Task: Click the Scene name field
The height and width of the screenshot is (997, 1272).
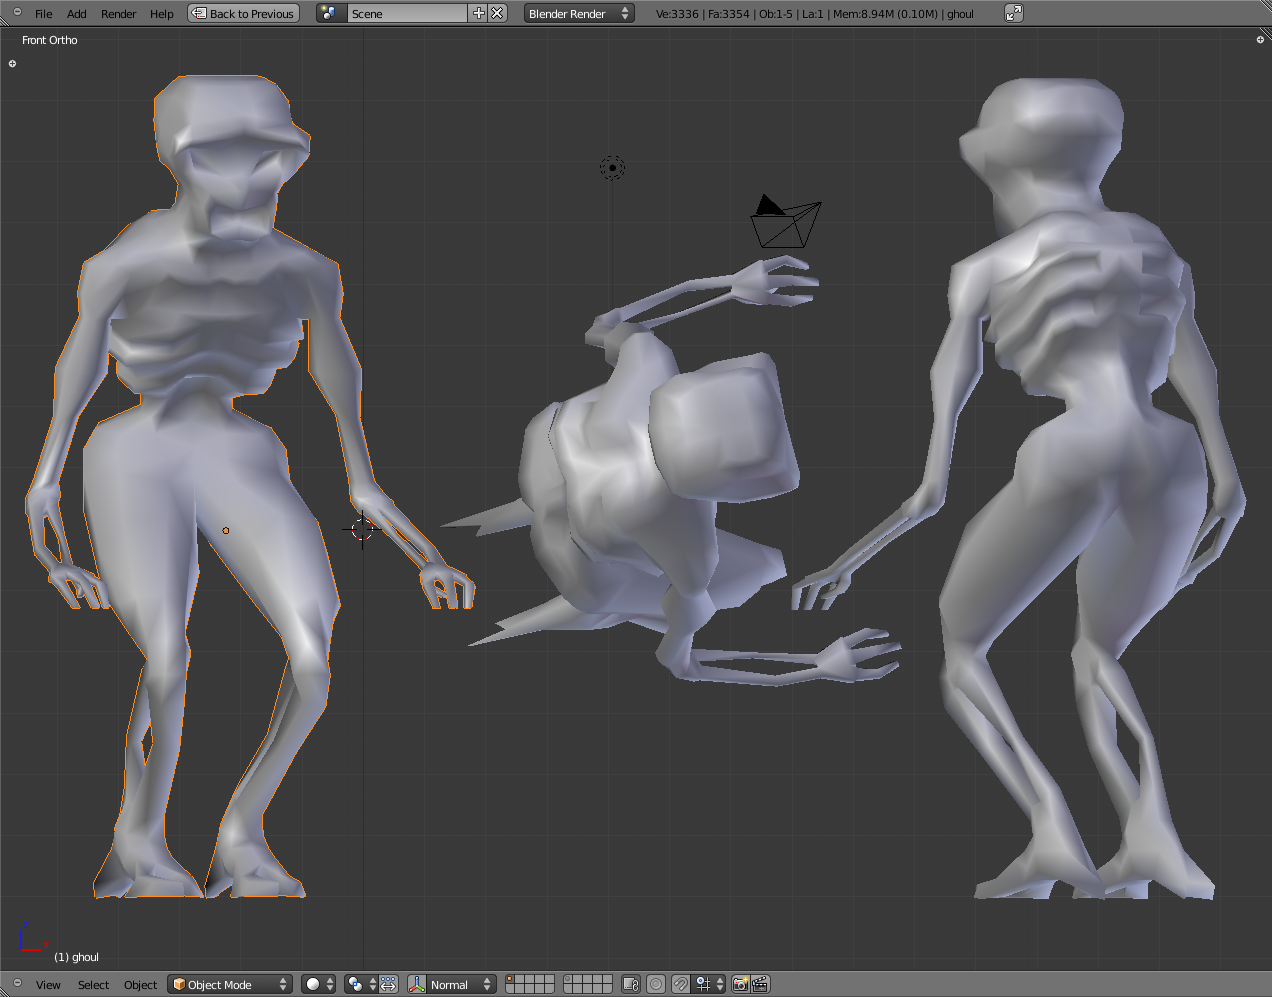Action: click(x=405, y=14)
